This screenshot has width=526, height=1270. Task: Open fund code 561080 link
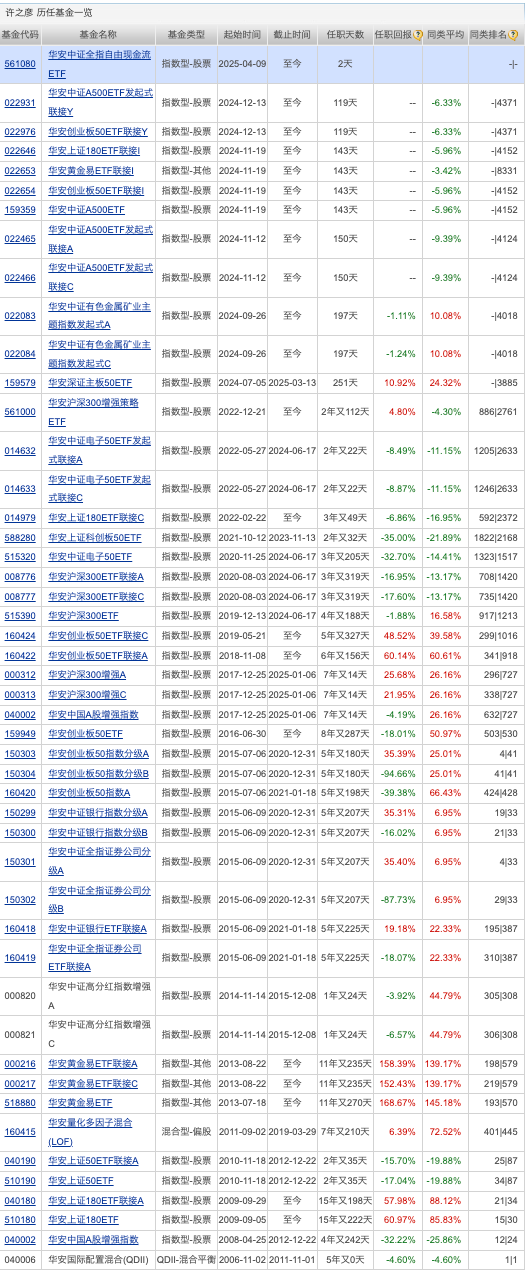(x=20, y=63)
